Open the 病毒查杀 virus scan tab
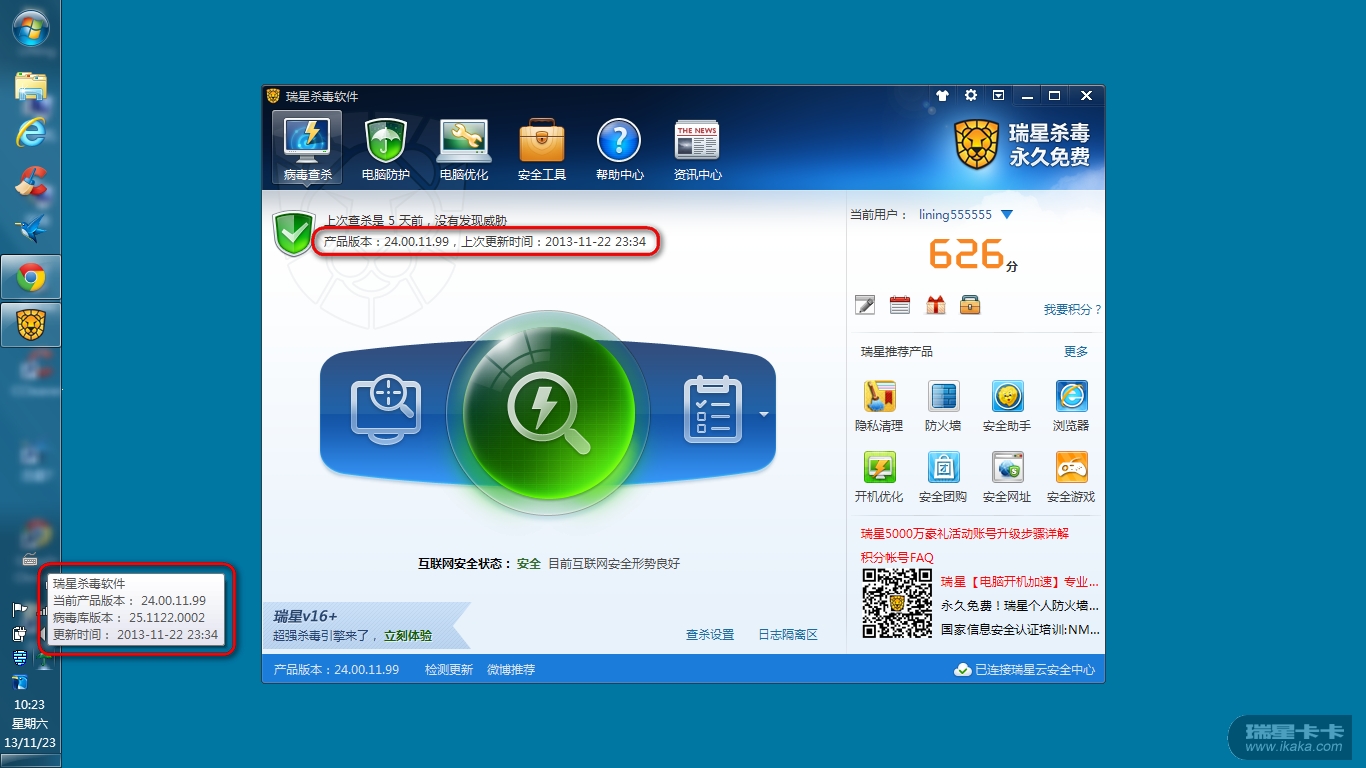The width and height of the screenshot is (1366, 768). click(x=307, y=148)
